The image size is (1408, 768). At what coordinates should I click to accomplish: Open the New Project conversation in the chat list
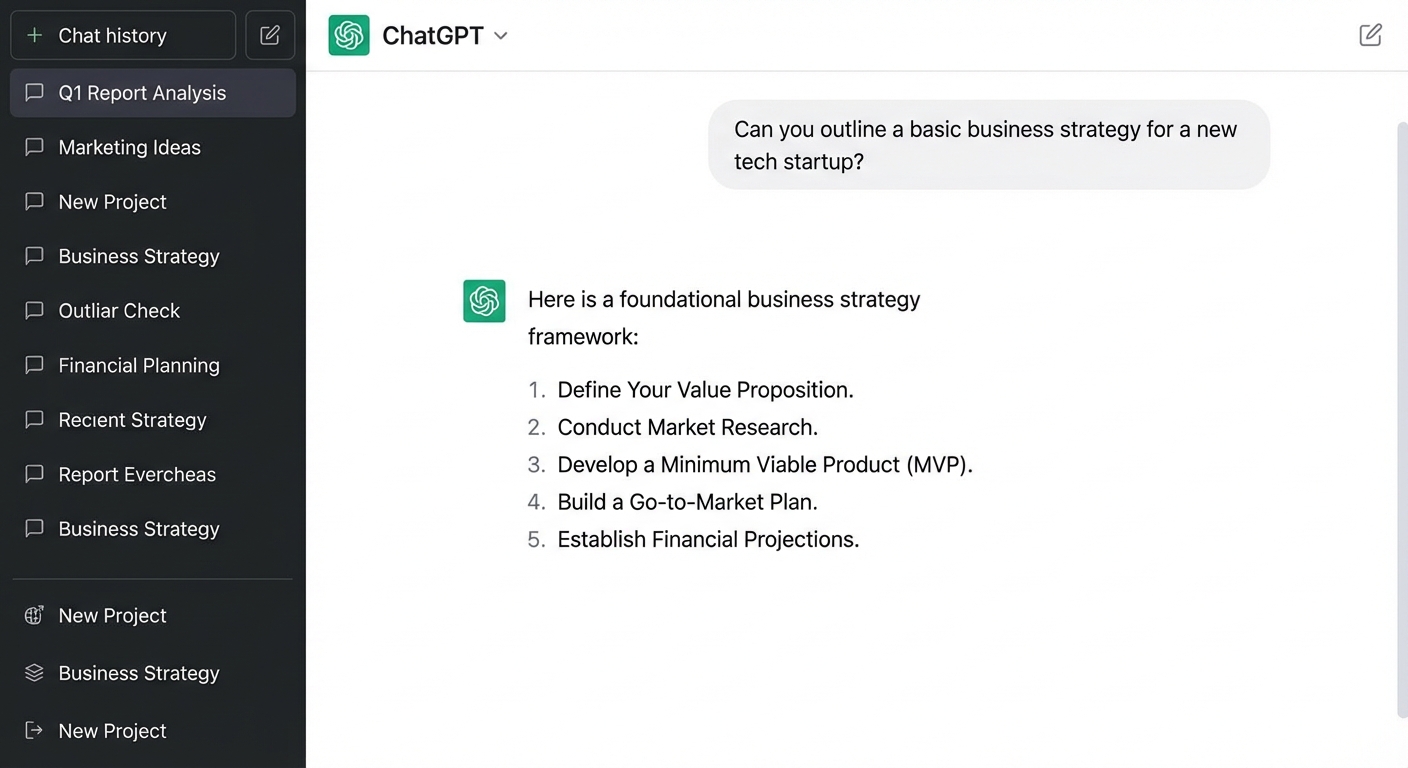point(112,201)
